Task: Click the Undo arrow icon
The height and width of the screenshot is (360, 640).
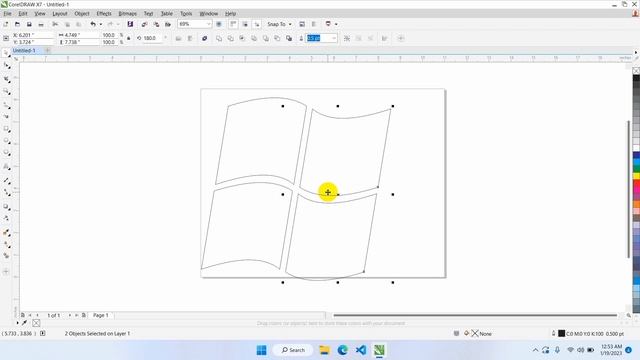Action: coord(93,24)
